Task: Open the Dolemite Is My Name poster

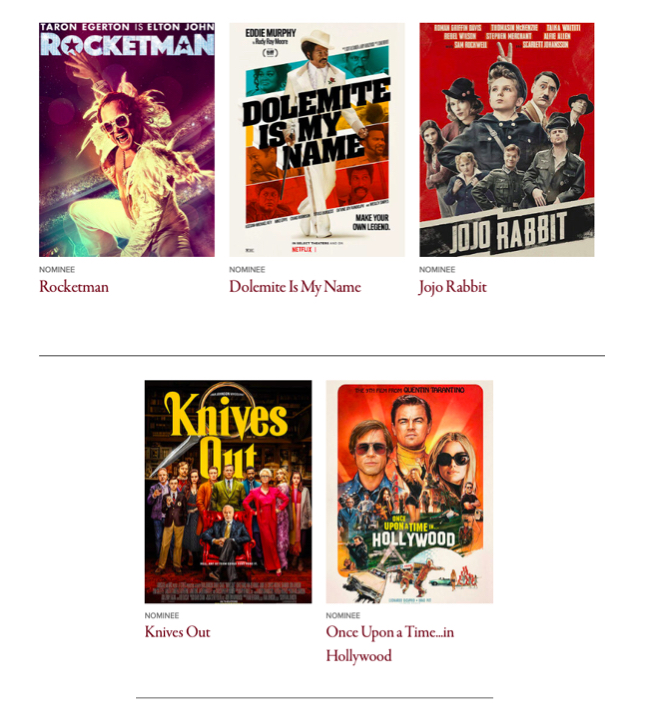Action: tap(317, 140)
